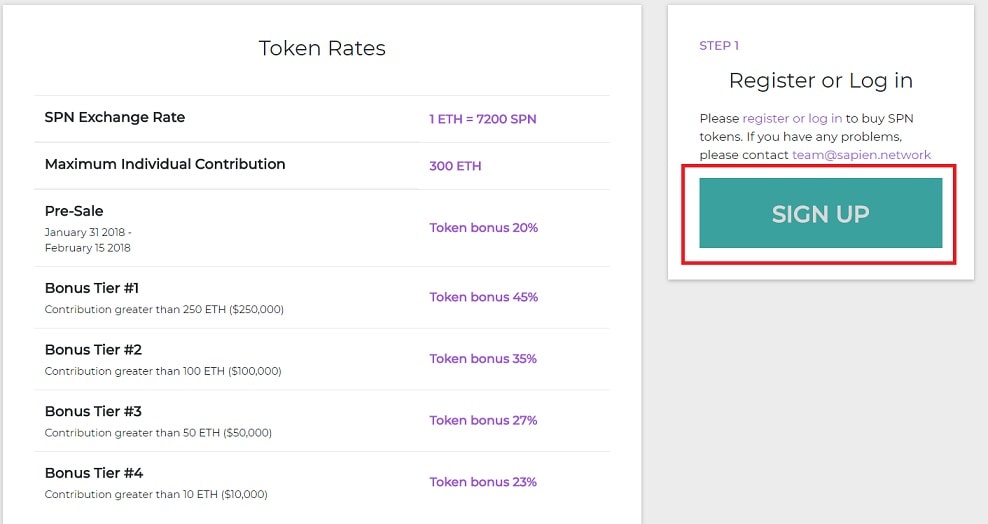Click 'Contribution greater than 10 ETH' text
Viewport: 988px width, 524px height.
[131, 495]
